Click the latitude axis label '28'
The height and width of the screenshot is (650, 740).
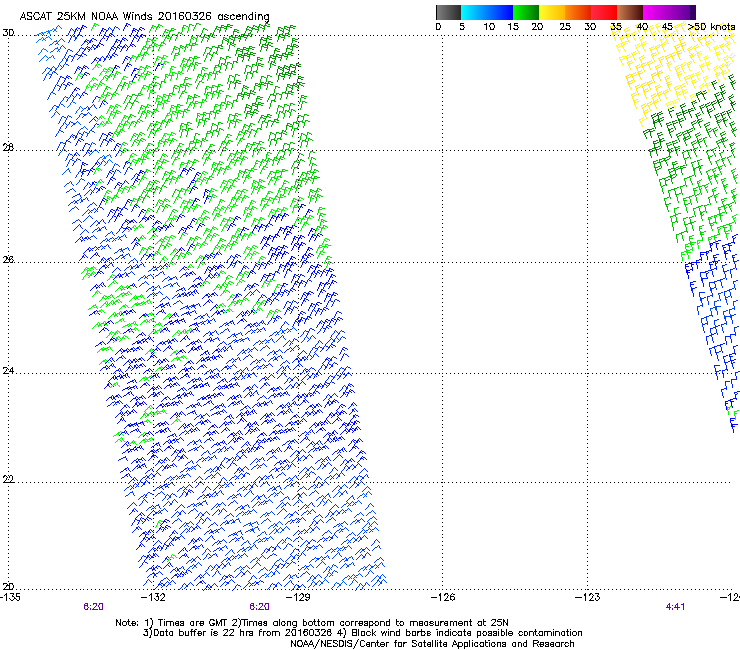pyautogui.click(x=8, y=148)
